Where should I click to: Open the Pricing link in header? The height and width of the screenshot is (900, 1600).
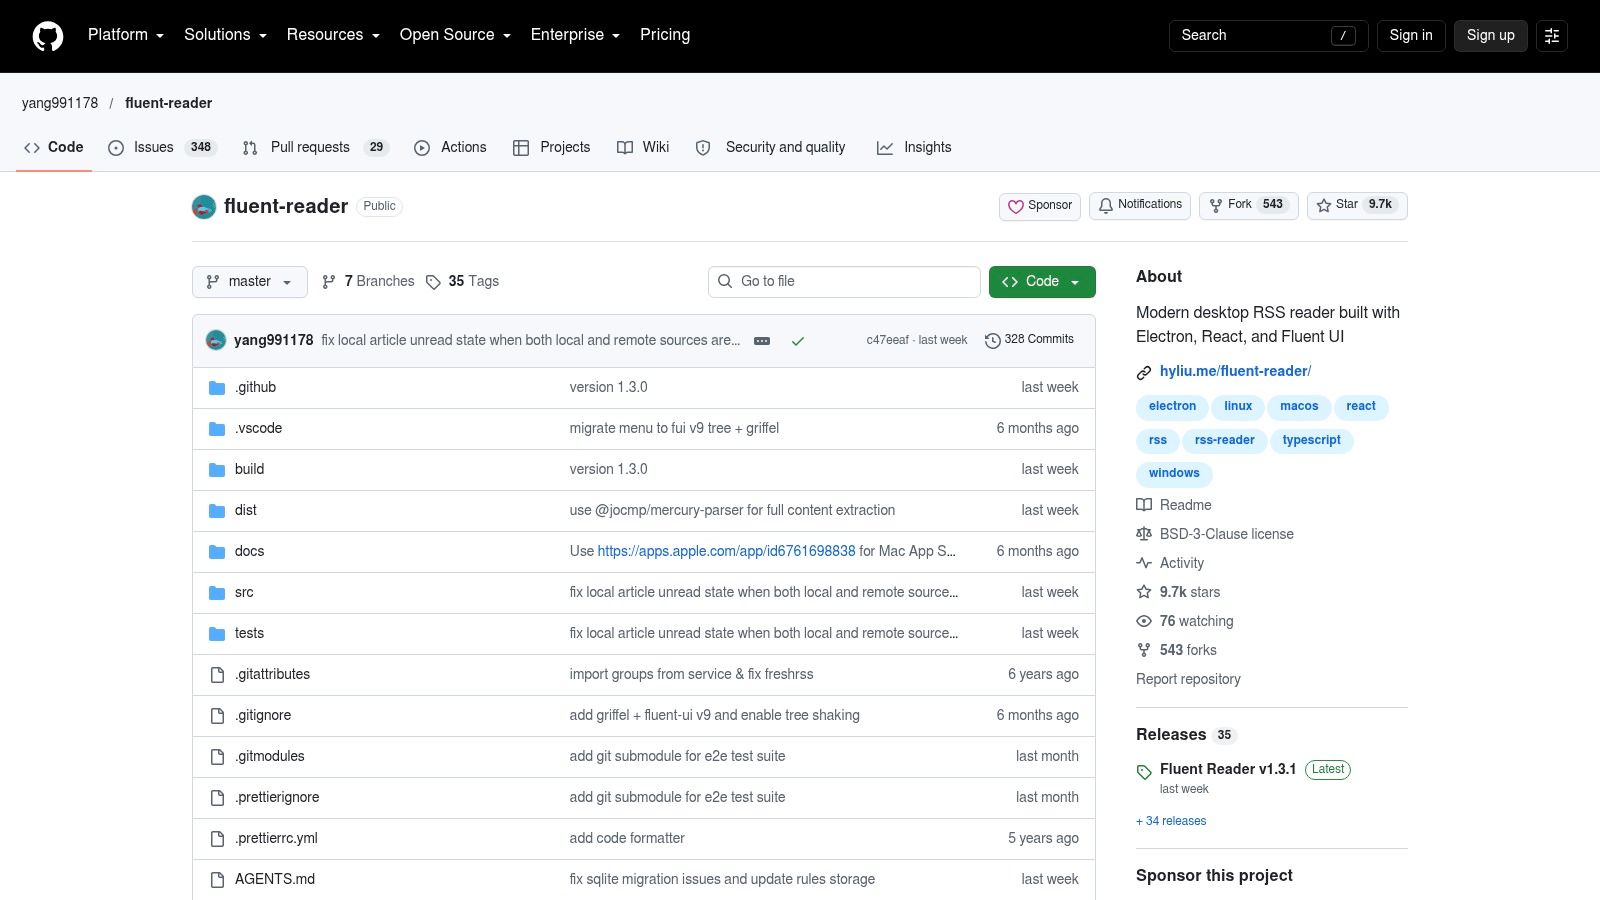tap(665, 35)
